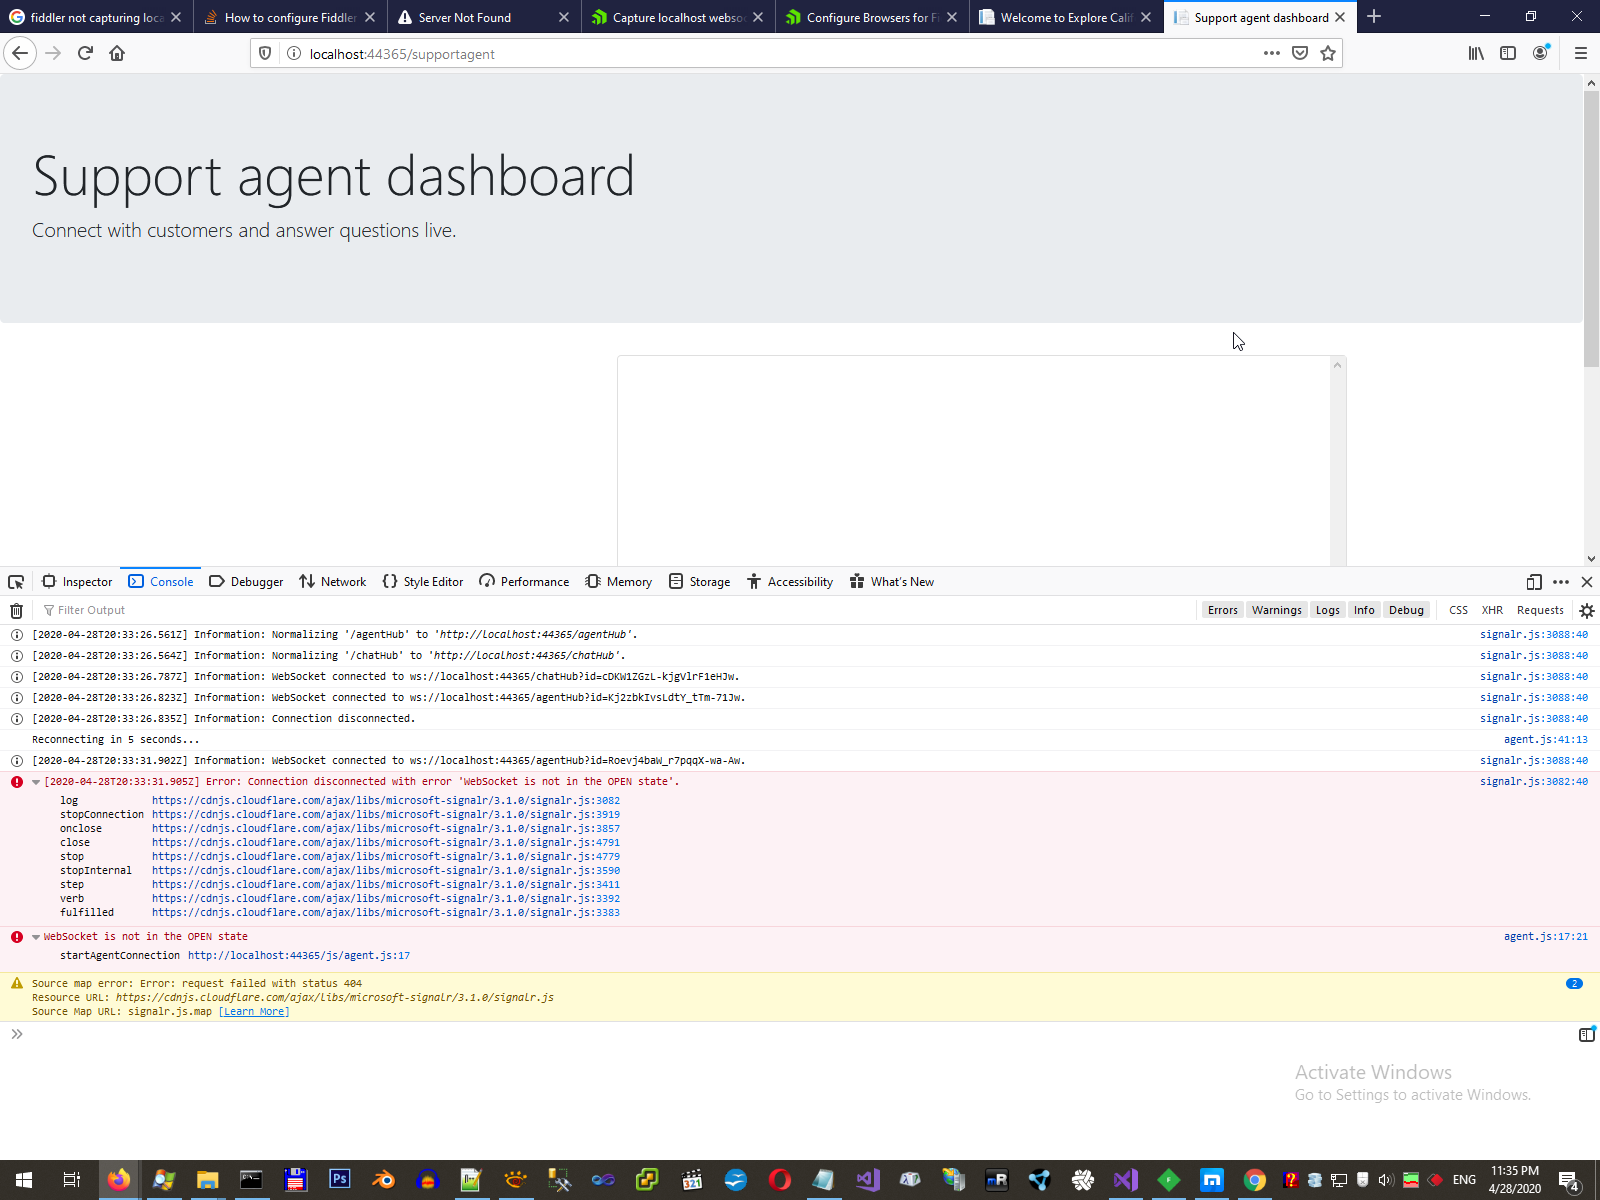Screen dimensions: 1600x1200
Task: Open console settings gear
Action: coord(1587,610)
